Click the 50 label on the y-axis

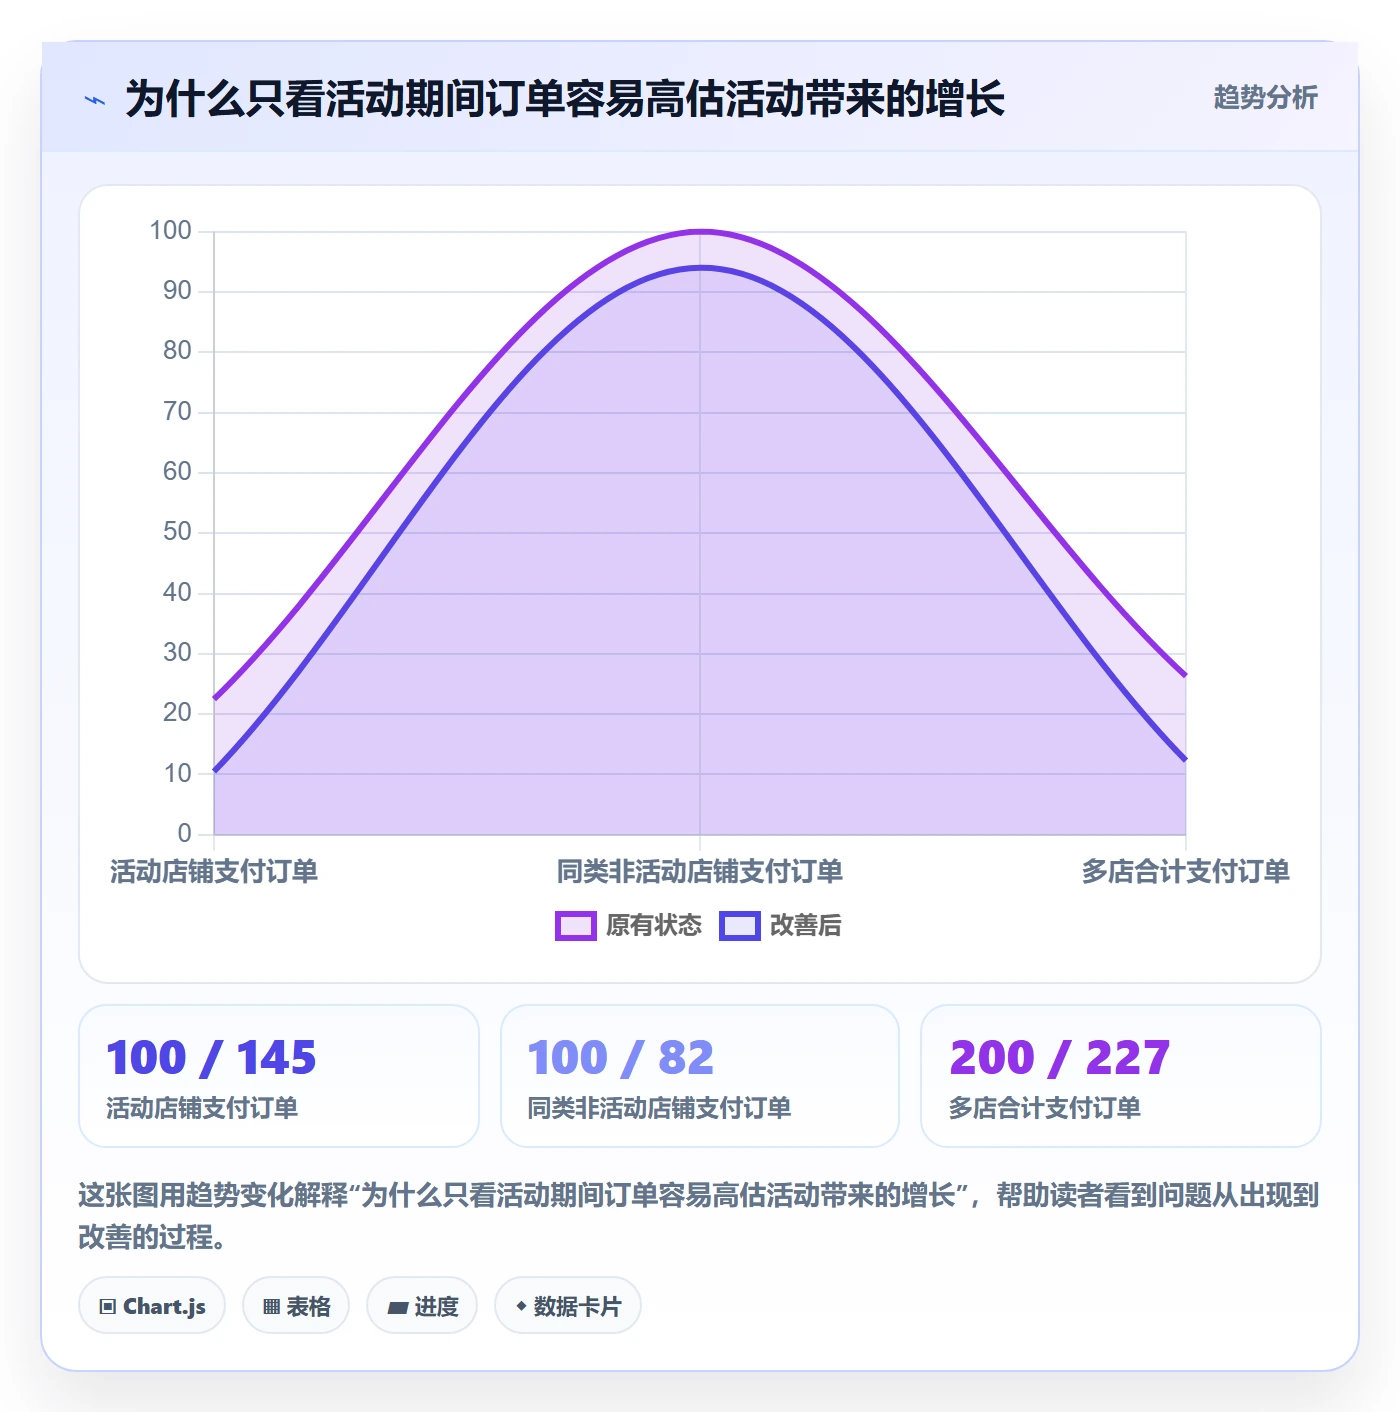point(177,532)
